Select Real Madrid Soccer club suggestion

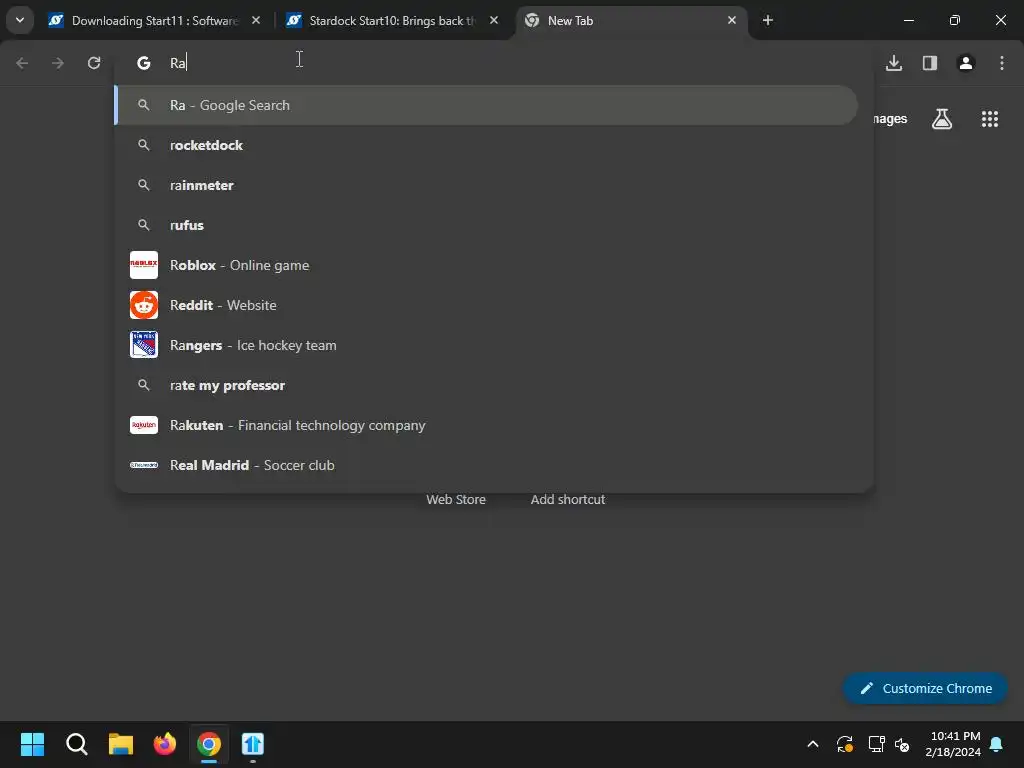tap(486, 465)
